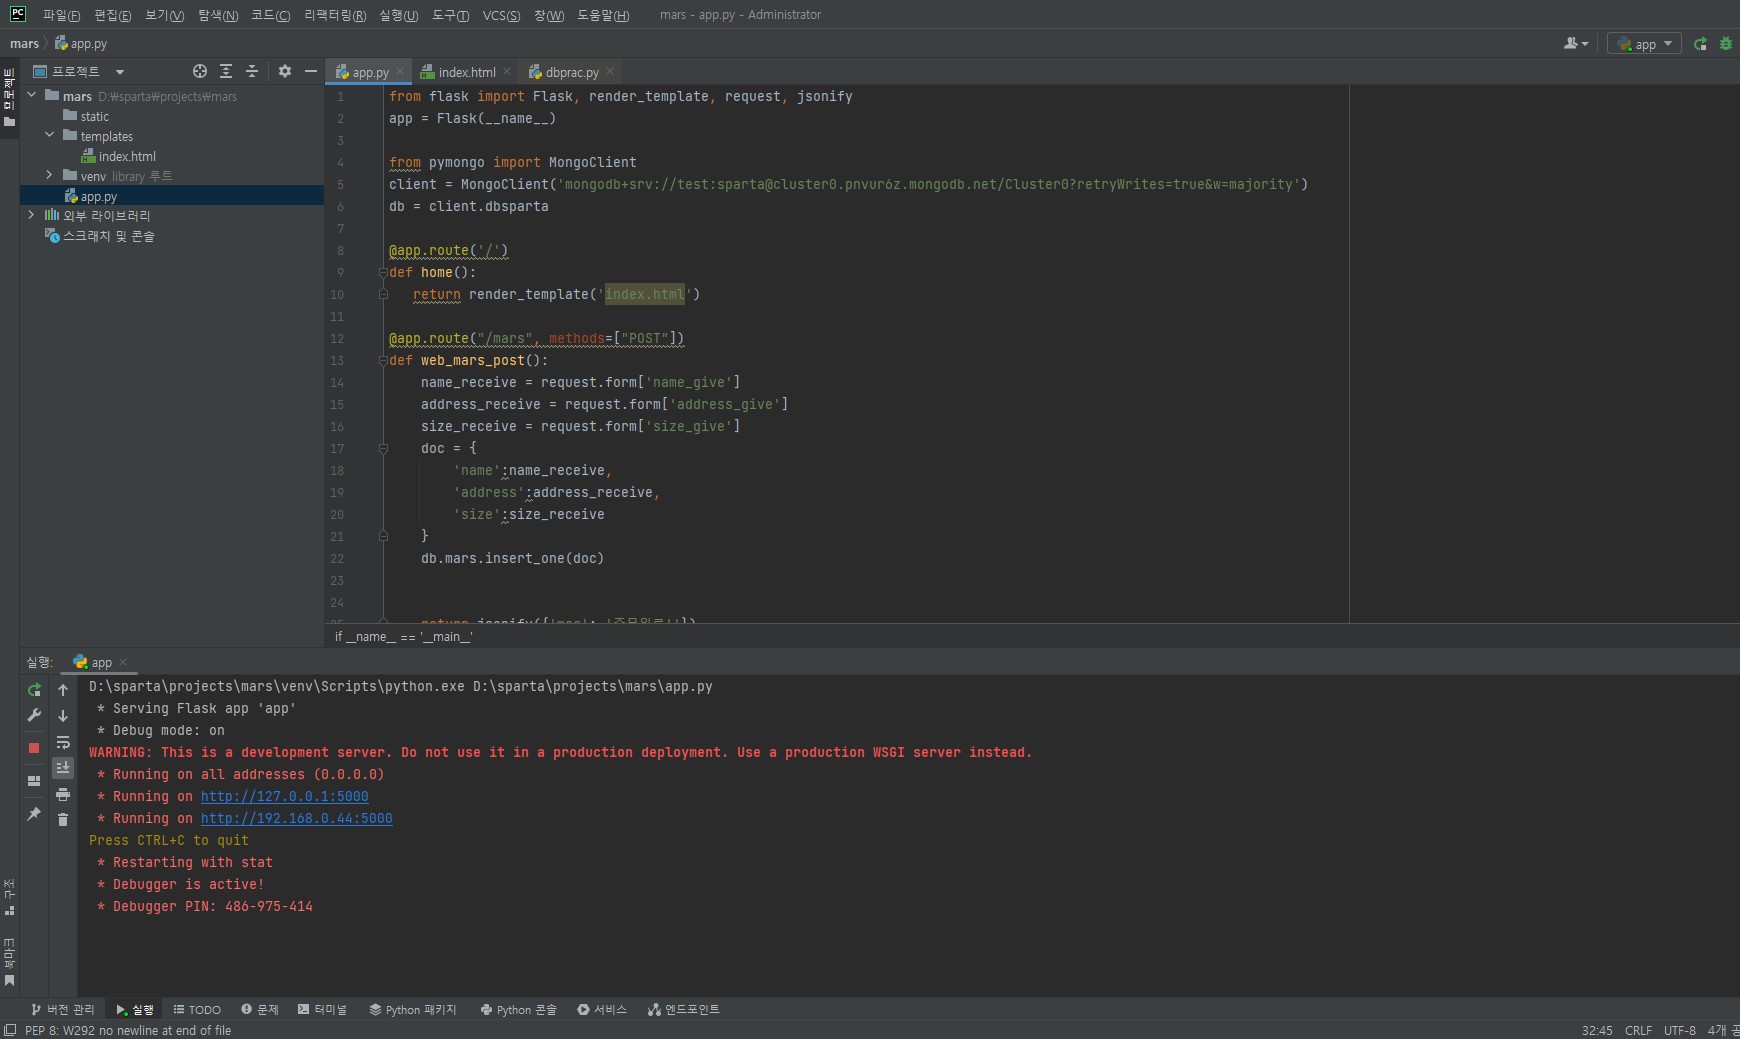Viewport: 1740px width, 1039px height.
Task: Open the VCS(S) menu
Action: click(x=501, y=15)
